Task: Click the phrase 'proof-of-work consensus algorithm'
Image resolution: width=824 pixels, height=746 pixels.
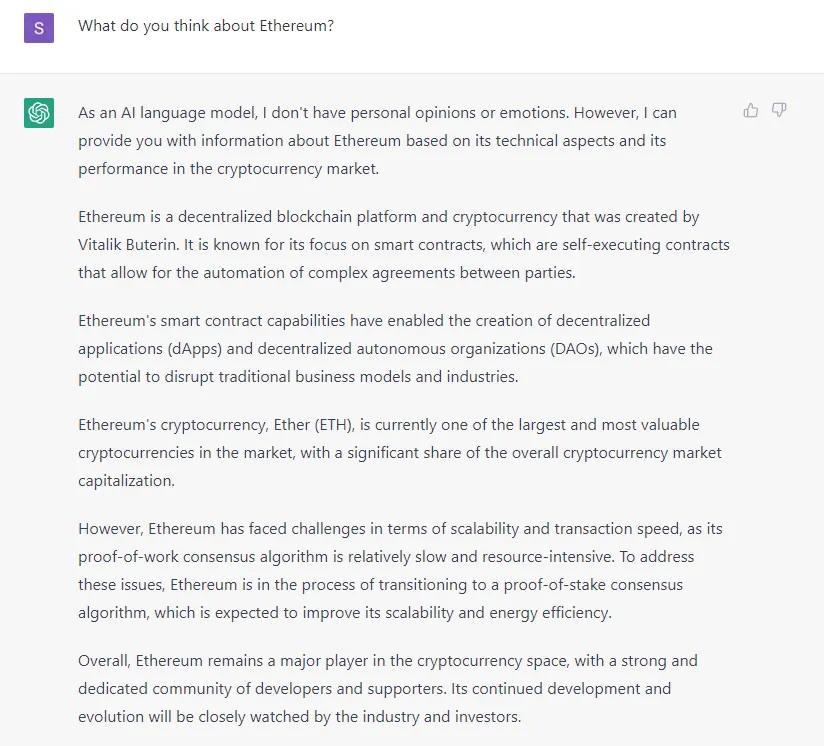Action: pos(203,557)
